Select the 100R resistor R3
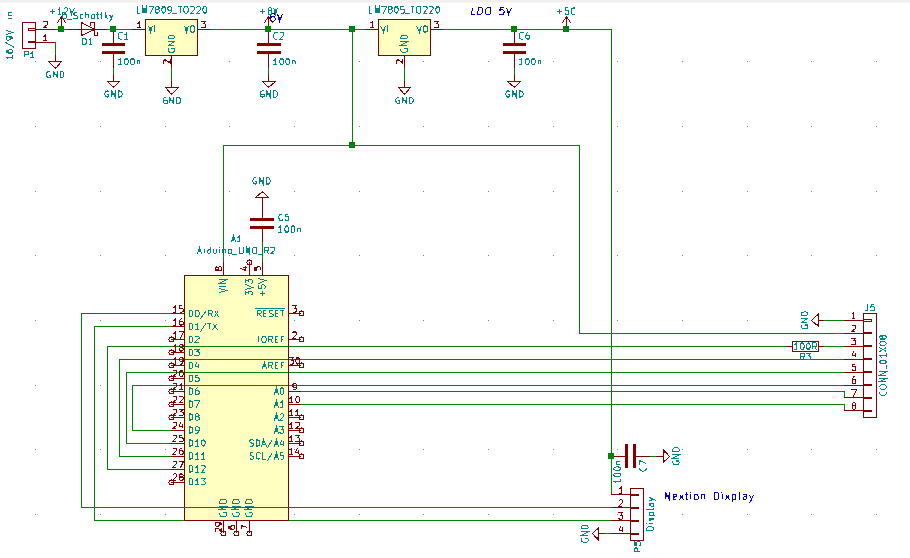 pos(806,346)
